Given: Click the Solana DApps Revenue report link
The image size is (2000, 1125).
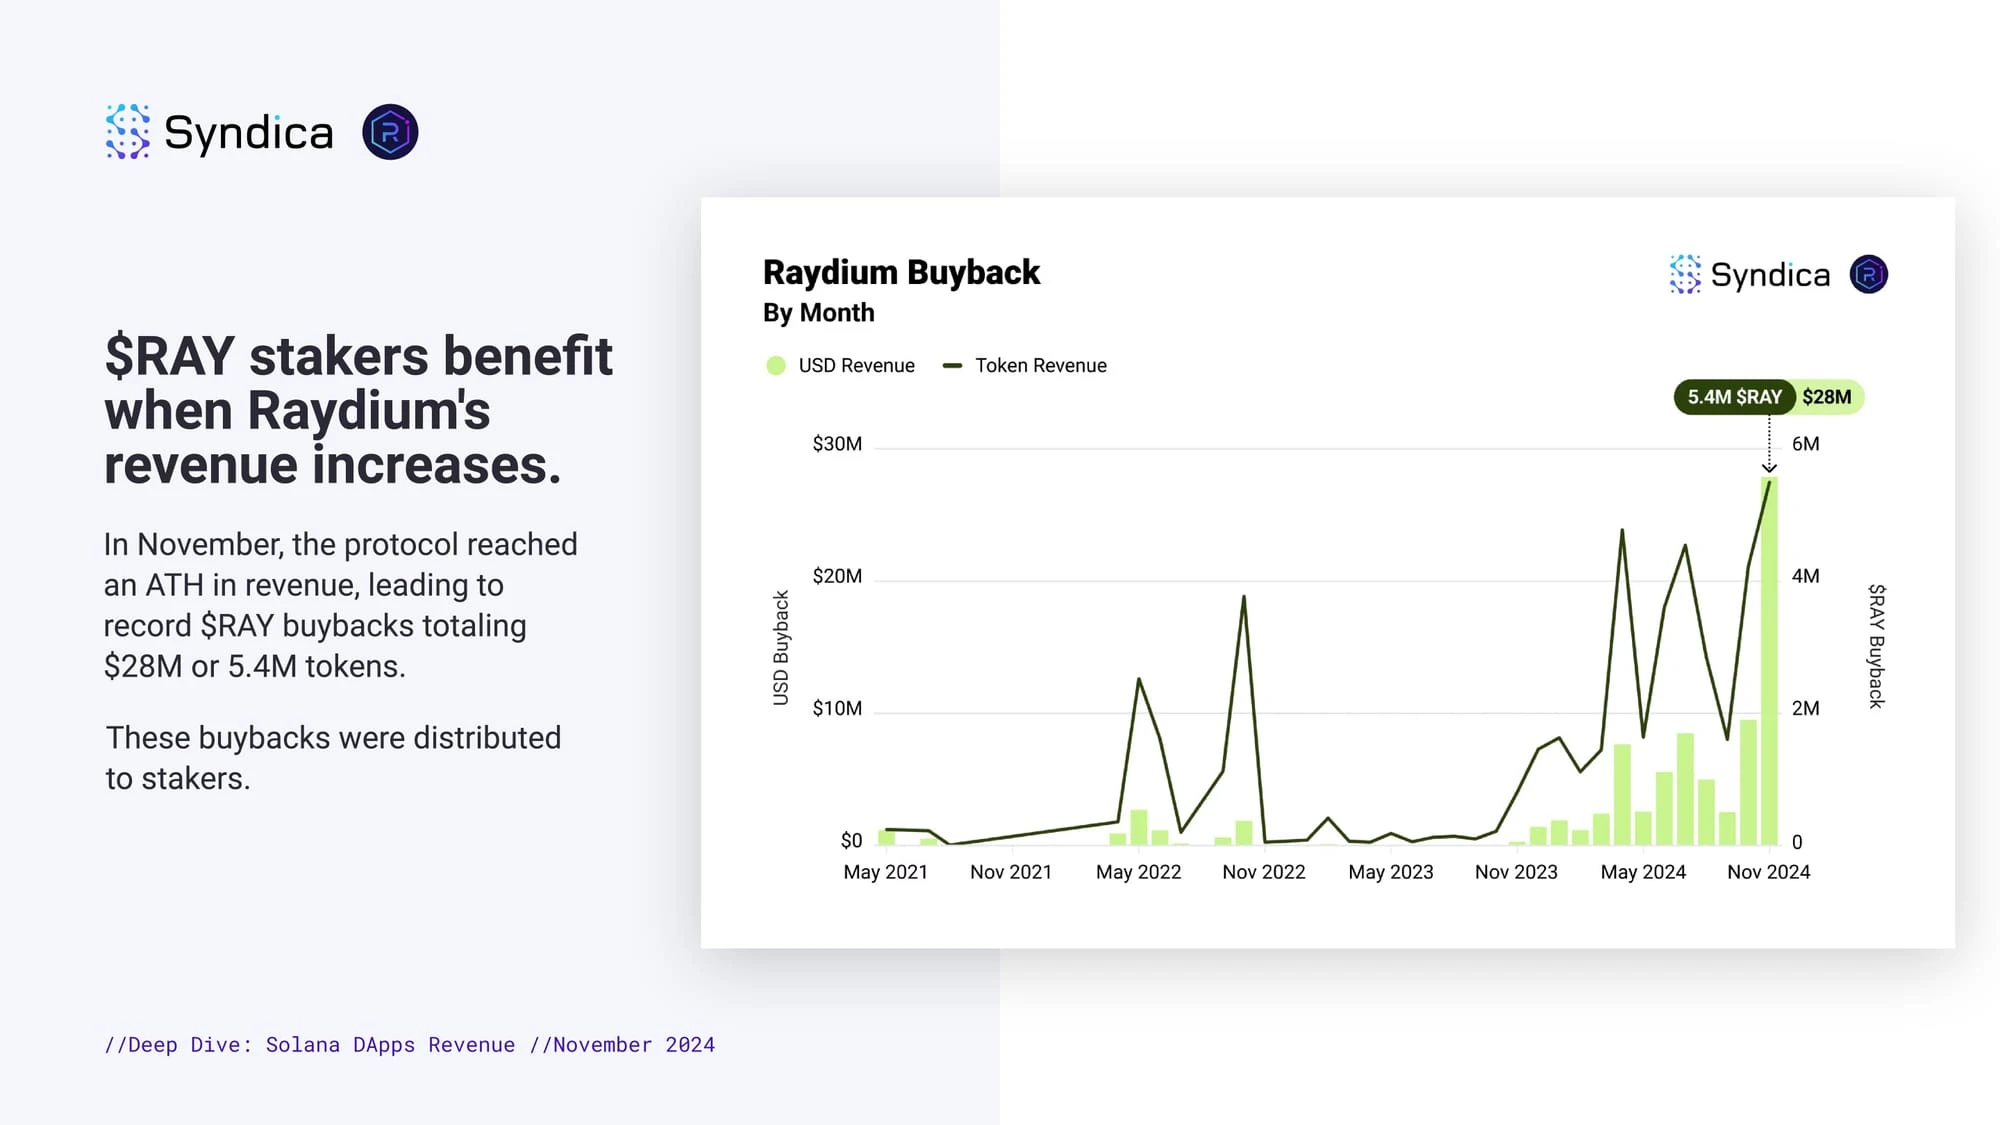Looking at the screenshot, I should tap(408, 1044).
